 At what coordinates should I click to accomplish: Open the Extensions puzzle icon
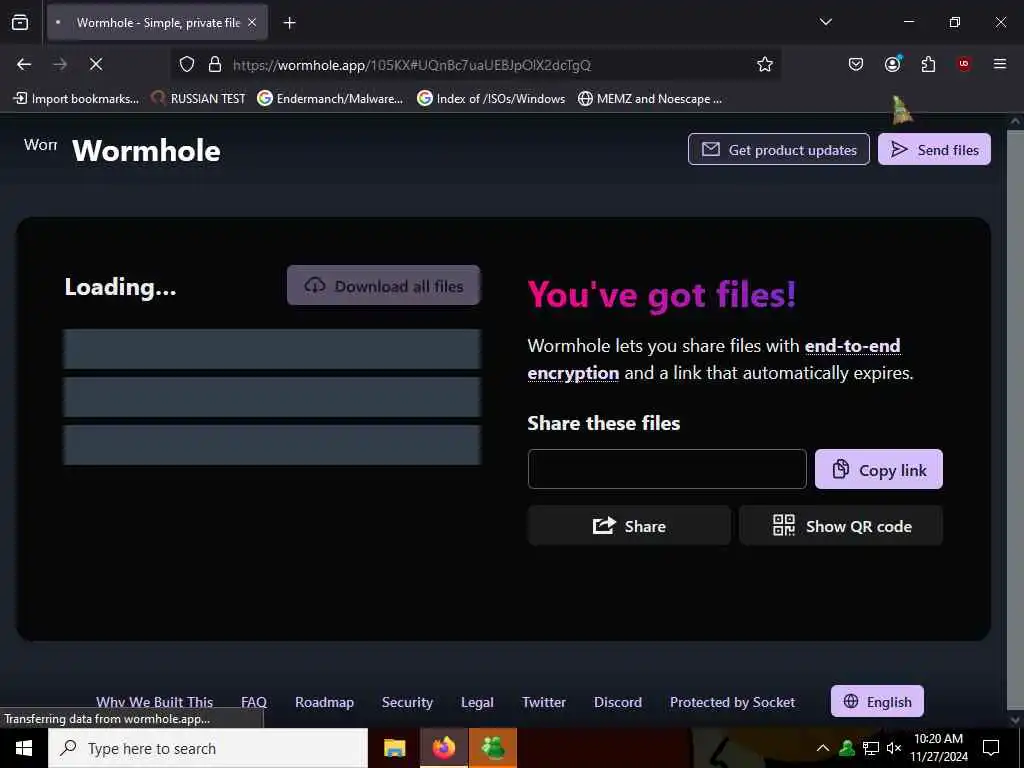pyautogui.click(x=928, y=64)
